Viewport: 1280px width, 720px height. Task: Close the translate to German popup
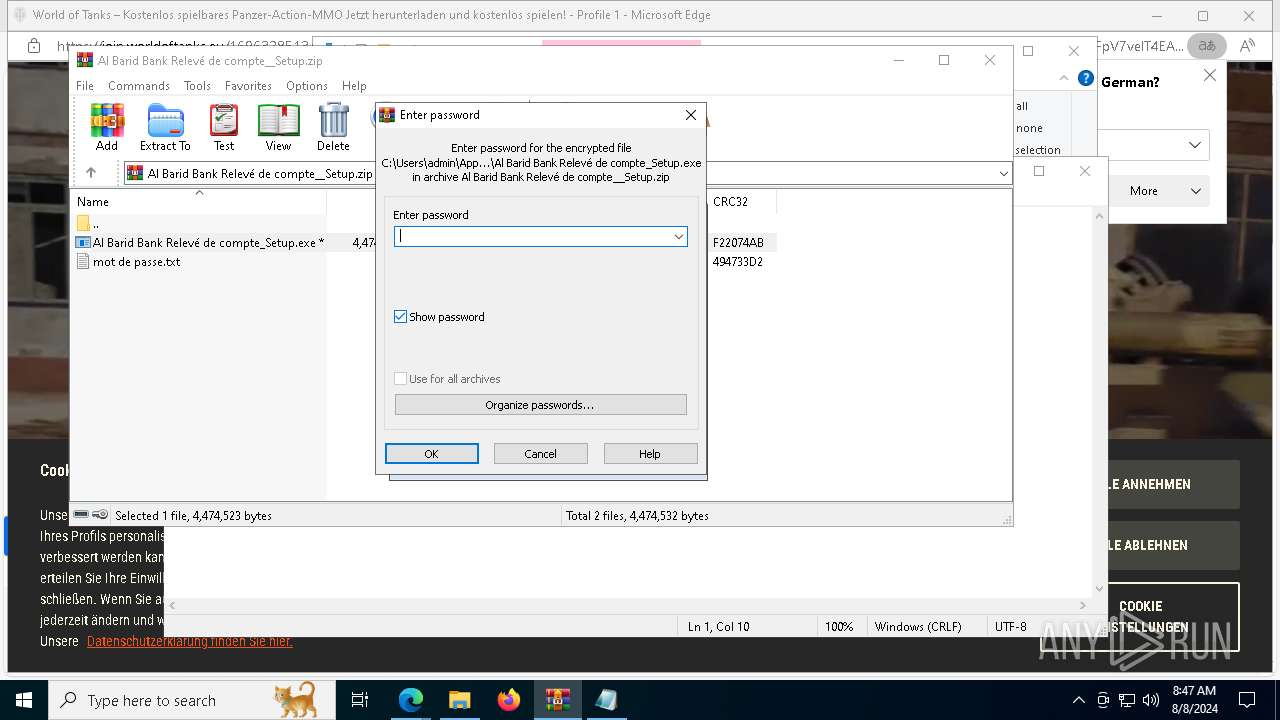click(1210, 75)
